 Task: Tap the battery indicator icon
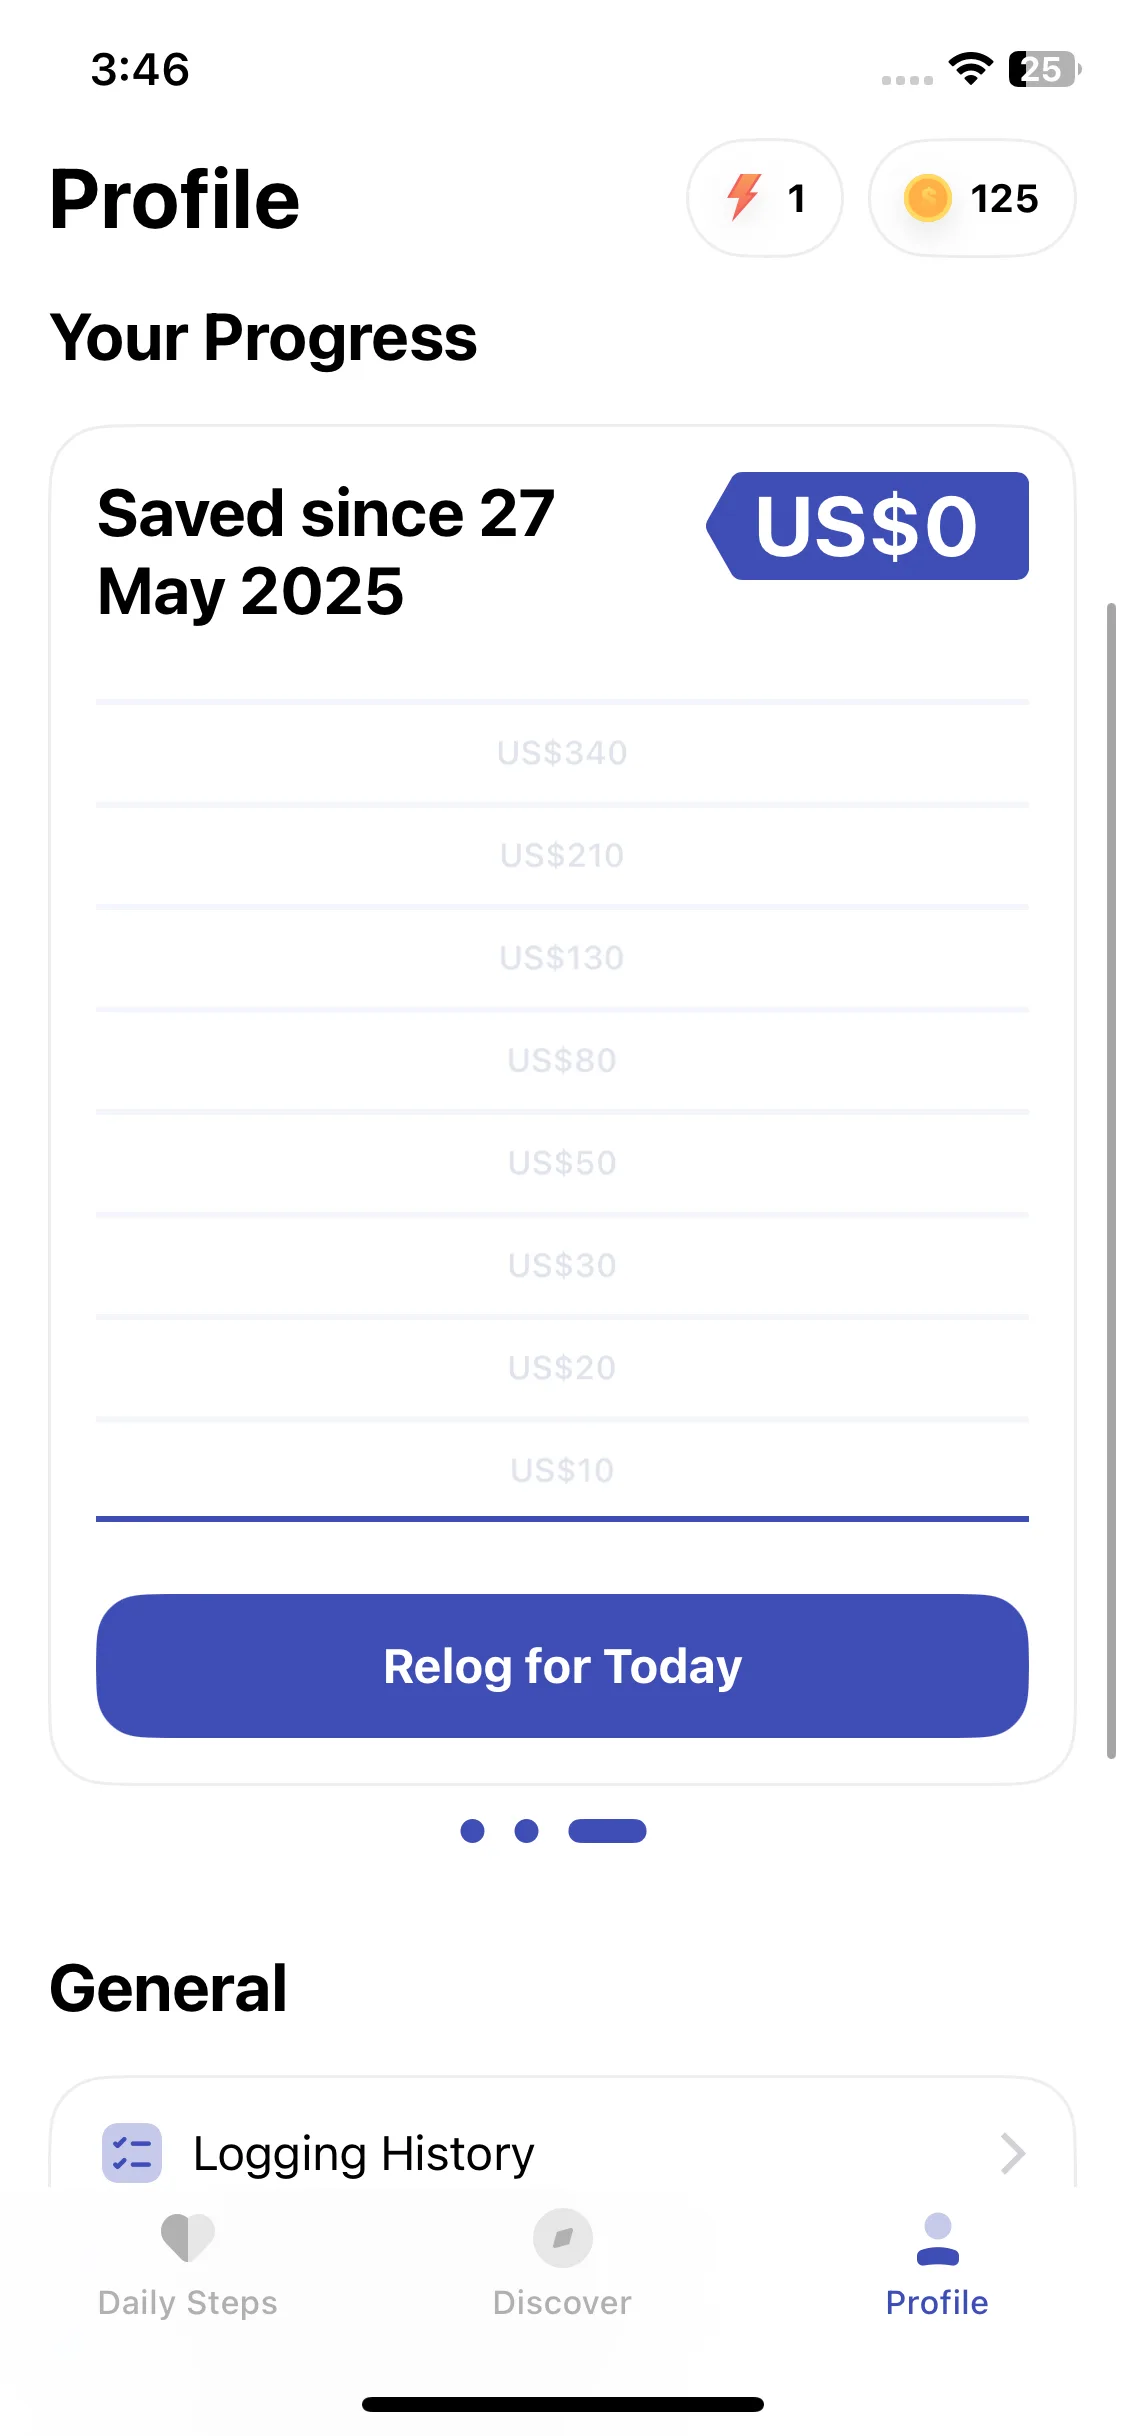coord(1044,69)
